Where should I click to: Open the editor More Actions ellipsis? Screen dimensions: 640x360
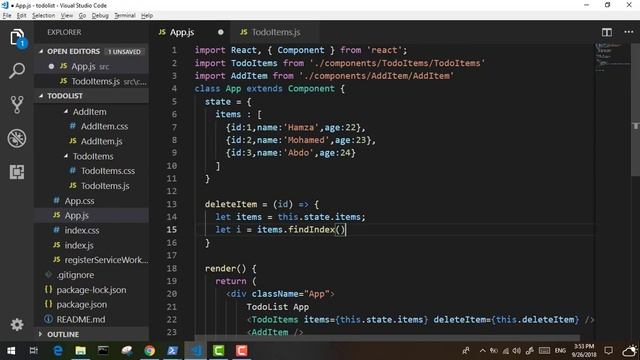click(628, 32)
